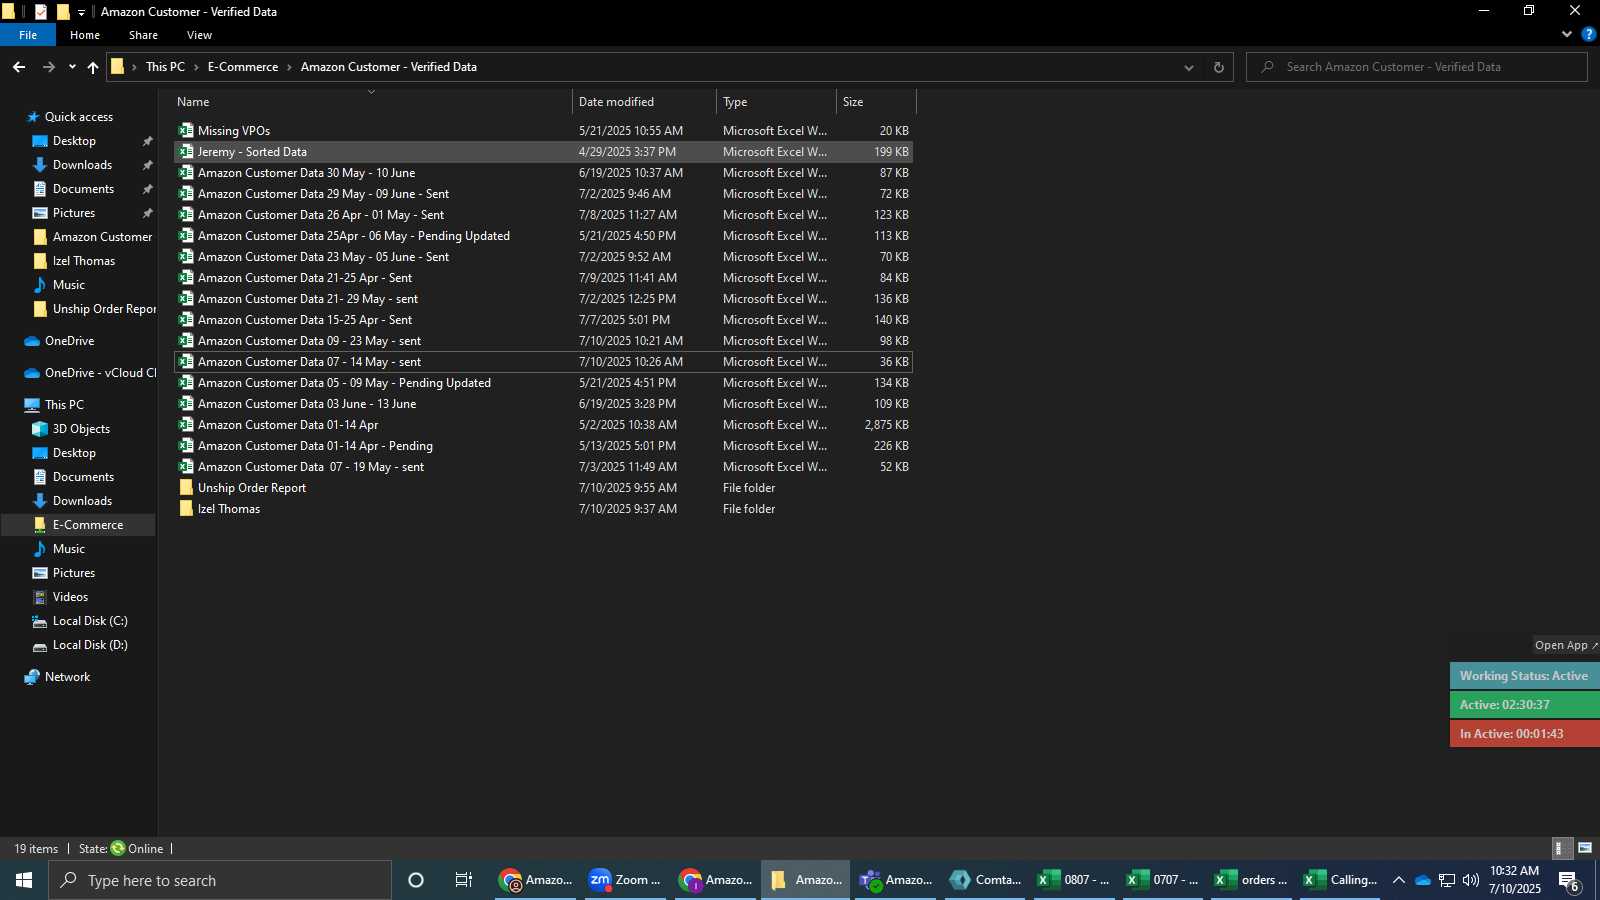Switch to Microsoft Teams on taskbar
Screen dimensions: 1600x900
pyautogui.click(x=895, y=880)
